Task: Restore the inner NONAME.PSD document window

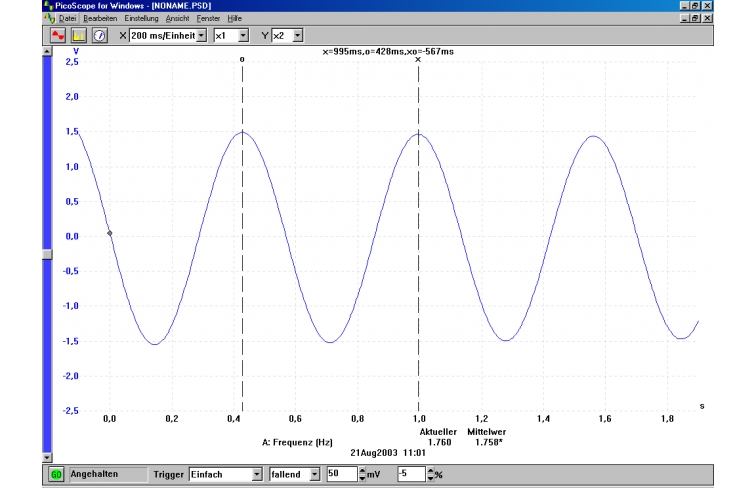Action: 695,18
